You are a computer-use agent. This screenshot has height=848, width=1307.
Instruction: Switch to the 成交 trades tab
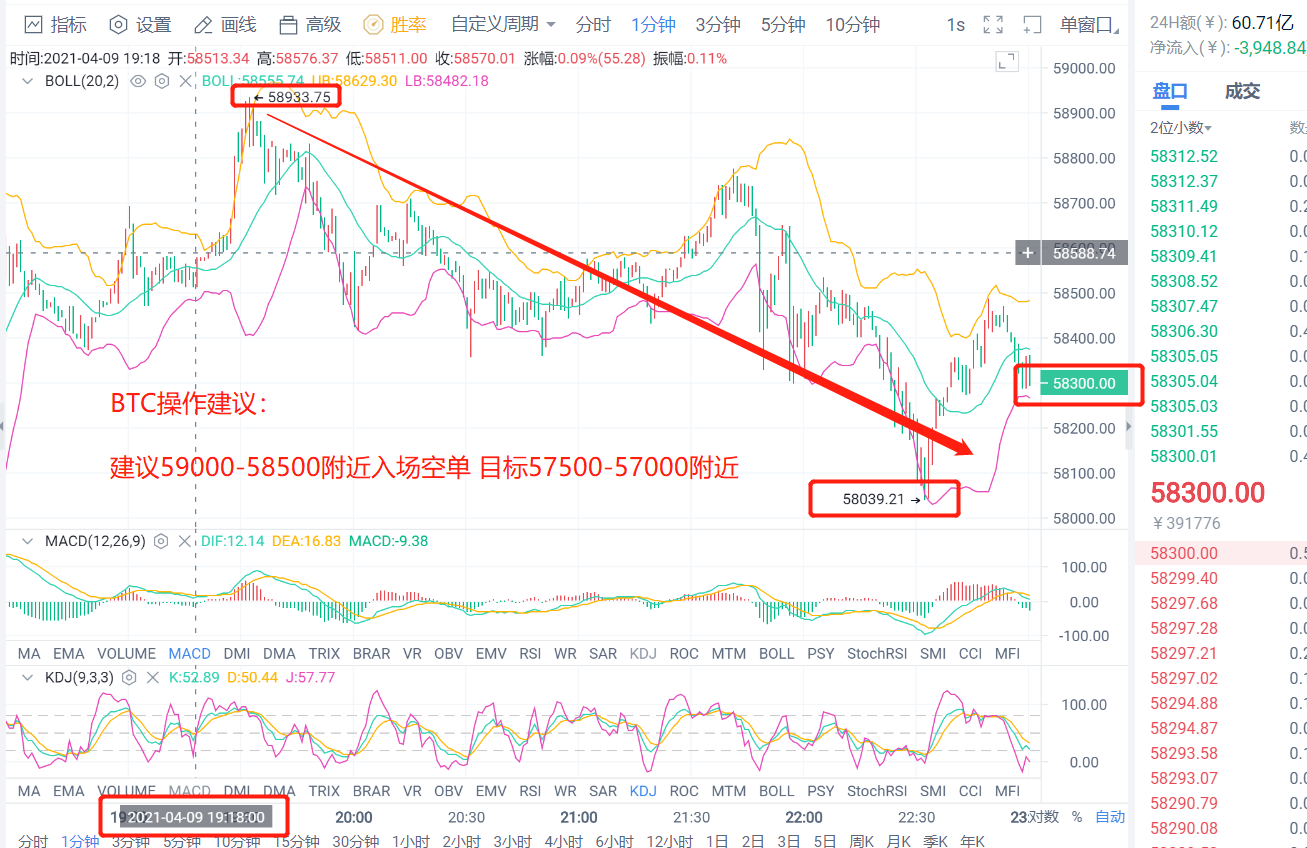tap(1242, 90)
